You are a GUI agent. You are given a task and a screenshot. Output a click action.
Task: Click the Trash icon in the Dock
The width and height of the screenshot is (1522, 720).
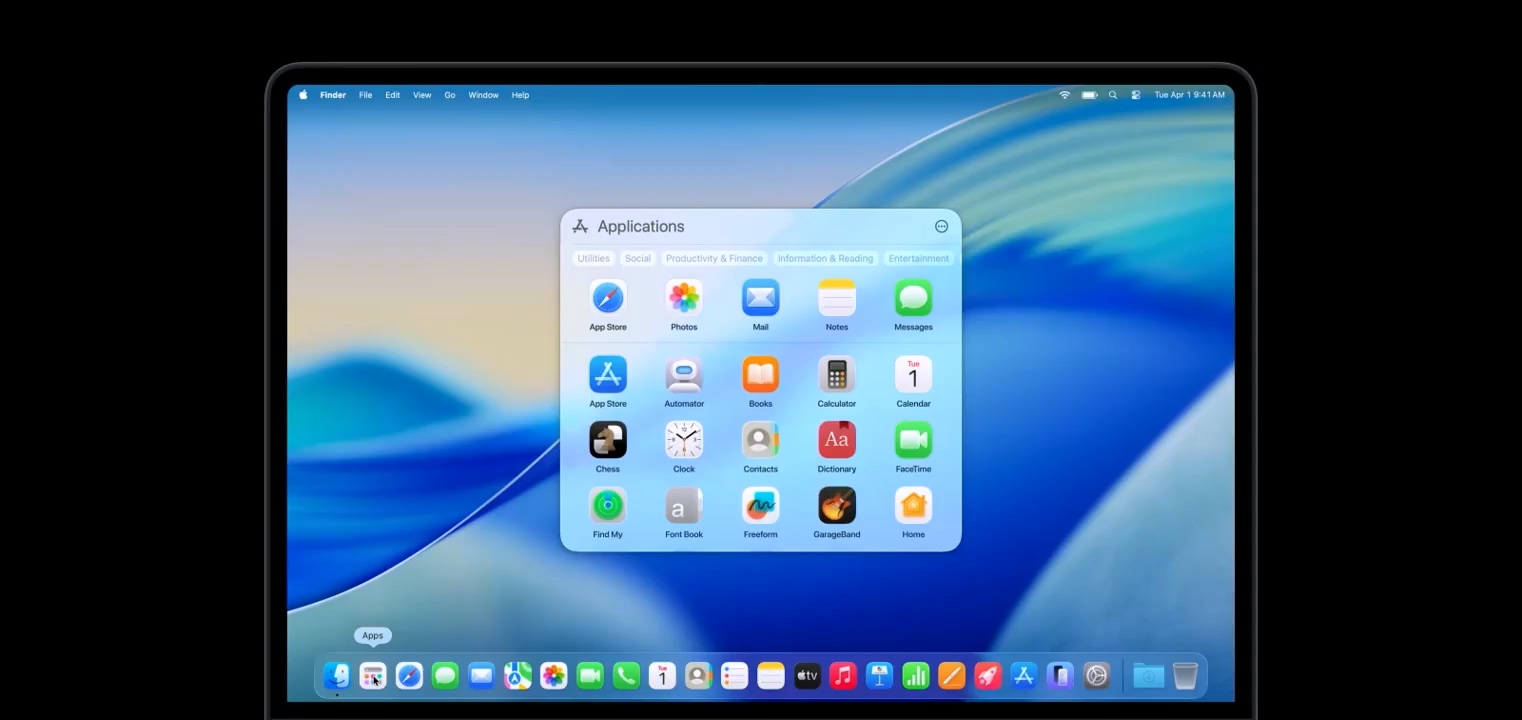1184,676
